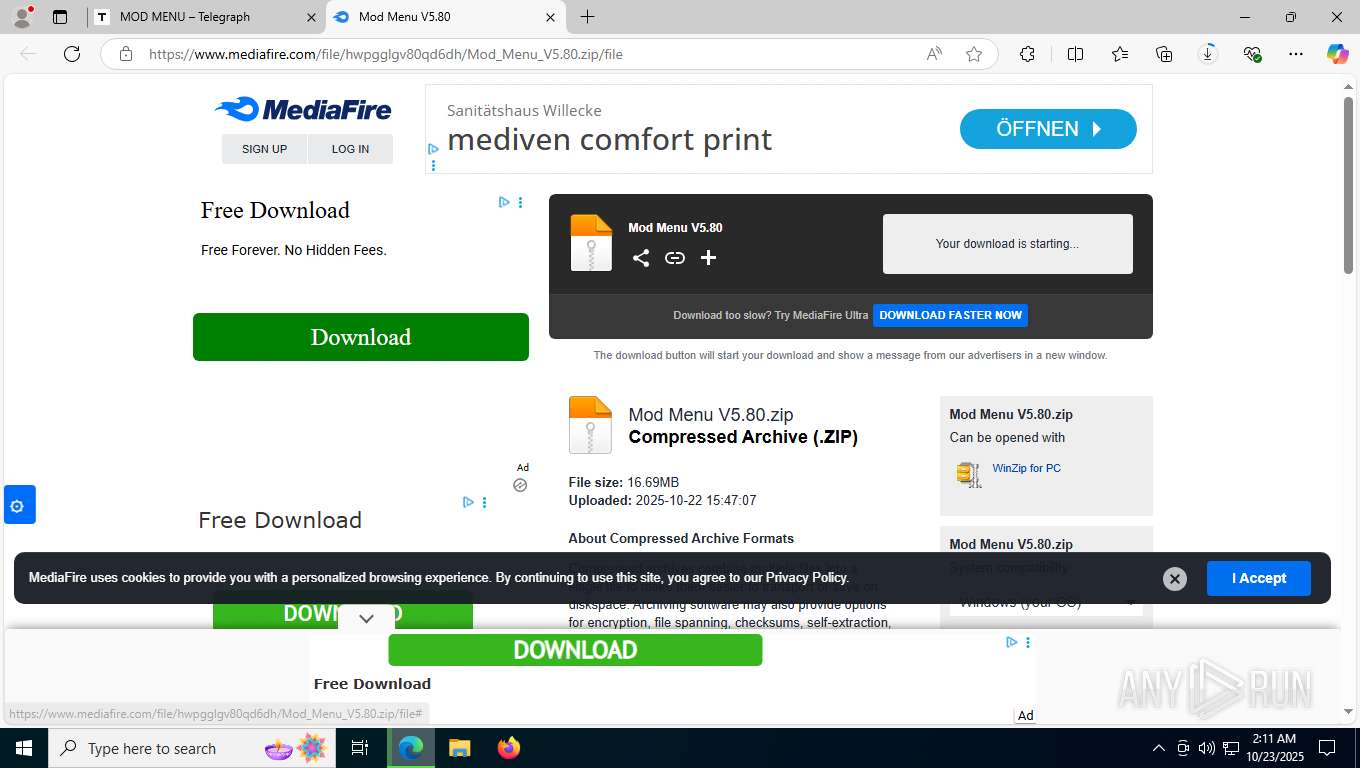Image resolution: width=1360 pixels, height=768 pixels.
Task: Open Browser essentials heart icon
Action: click(x=1252, y=54)
